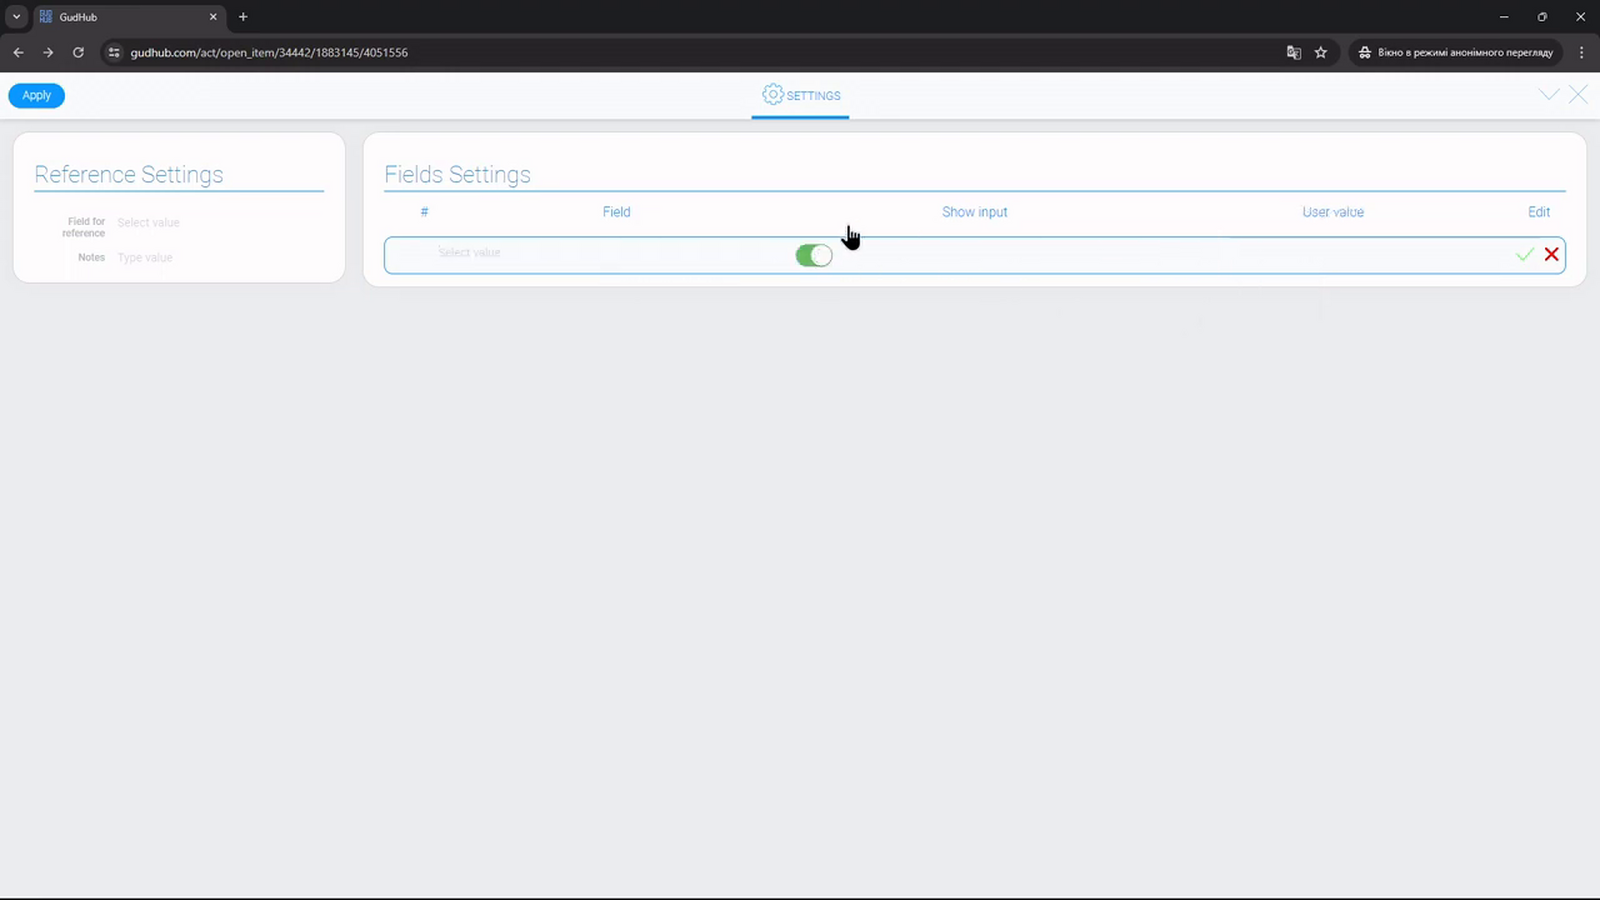Open Field for reference dropdown
Viewport: 1600px width, 900px height.
pos(218,223)
